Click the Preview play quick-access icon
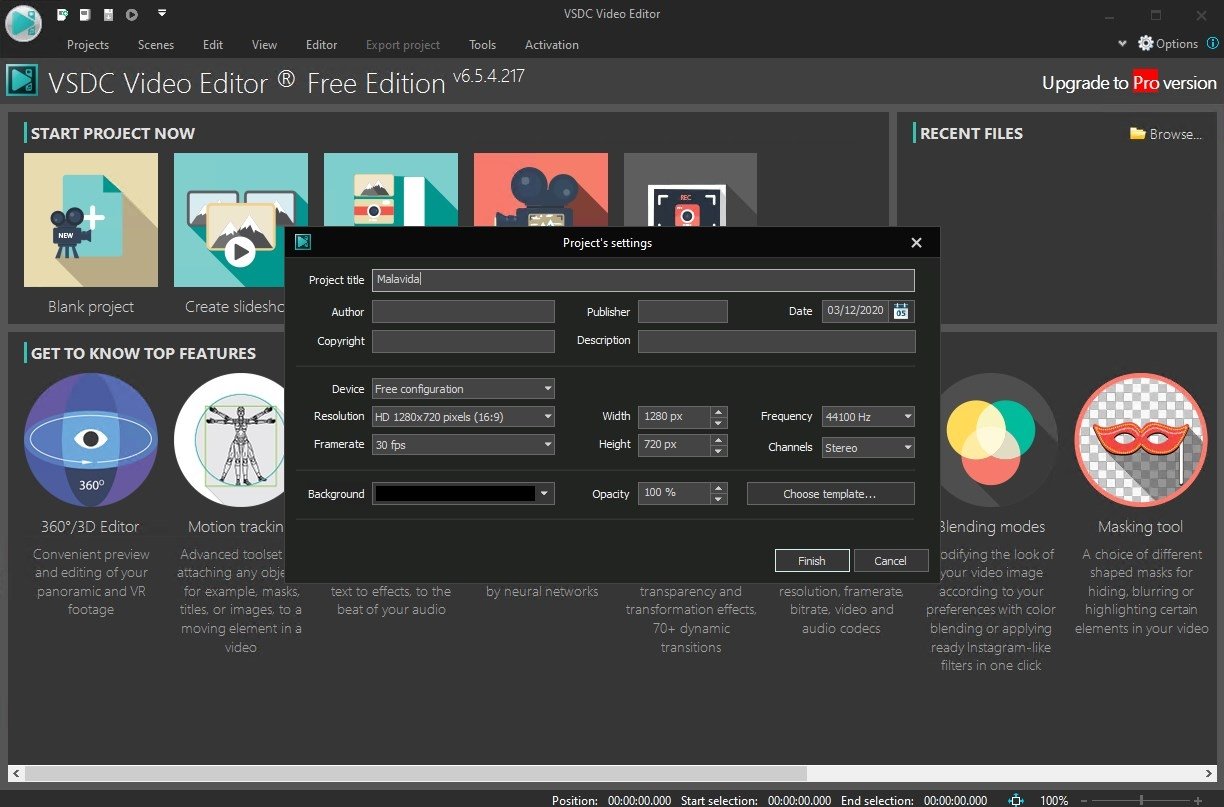This screenshot has width=1224, height=807. pyautogui.click(x=132, y=14)
